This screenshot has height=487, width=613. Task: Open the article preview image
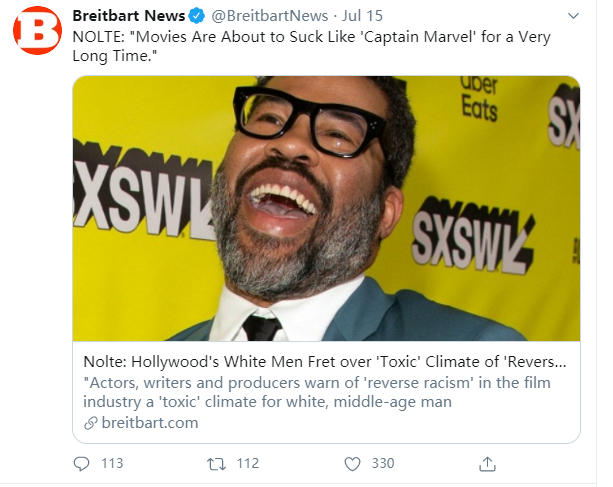[x=326, y=208]
